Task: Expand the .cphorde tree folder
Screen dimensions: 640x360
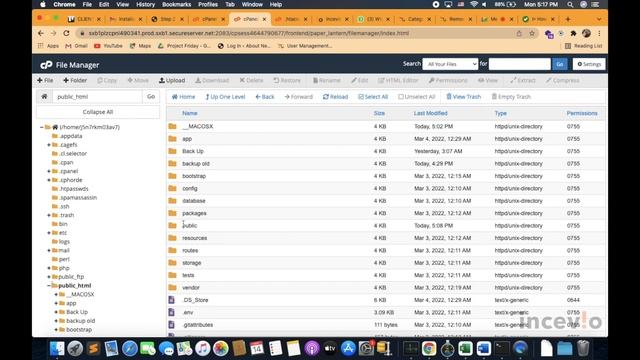Action: 49,180
